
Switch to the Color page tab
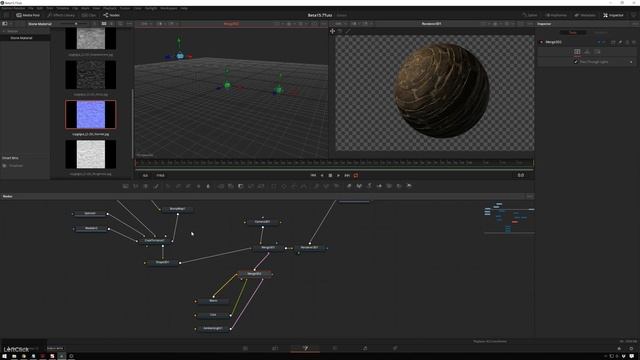[x=335, y=348]
